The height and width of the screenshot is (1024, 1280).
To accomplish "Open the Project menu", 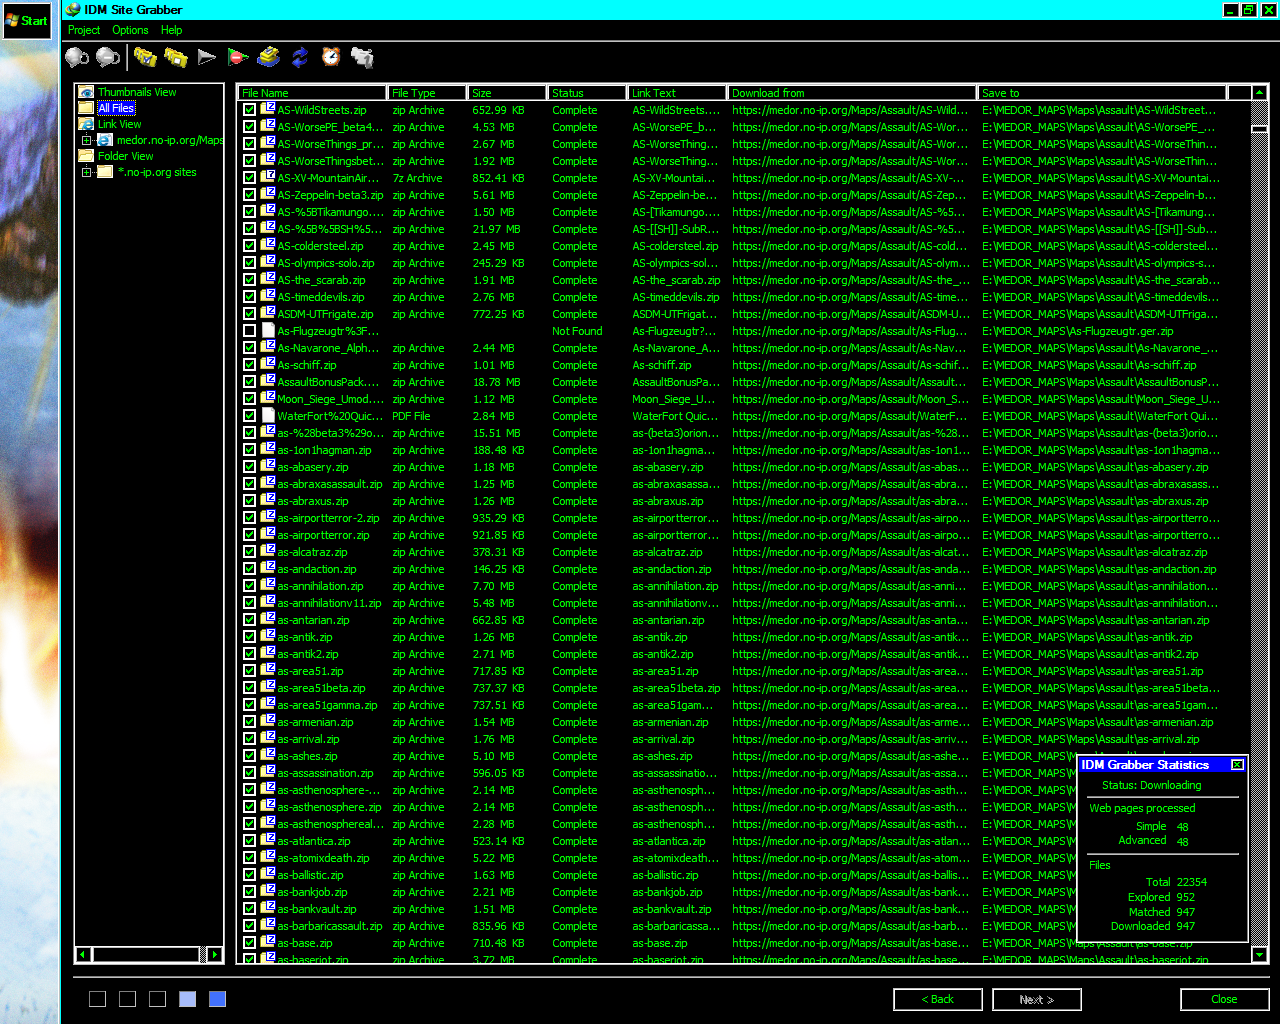I will [x=84, y=30].
